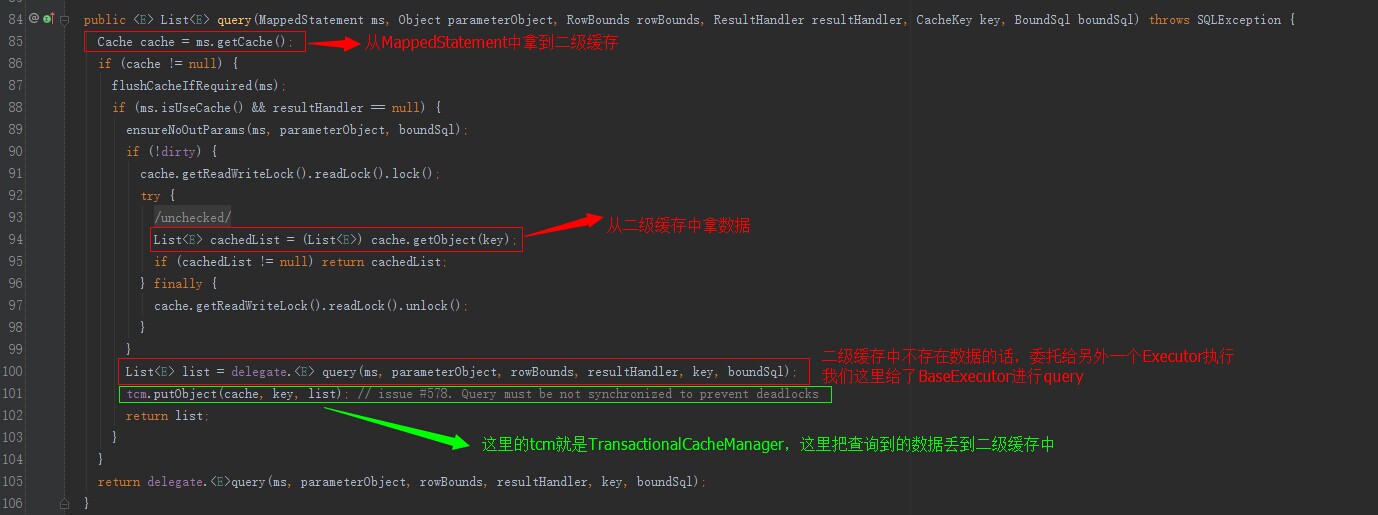Click the fold end marker at line 106
The image size is (1378, 515).
64,504
